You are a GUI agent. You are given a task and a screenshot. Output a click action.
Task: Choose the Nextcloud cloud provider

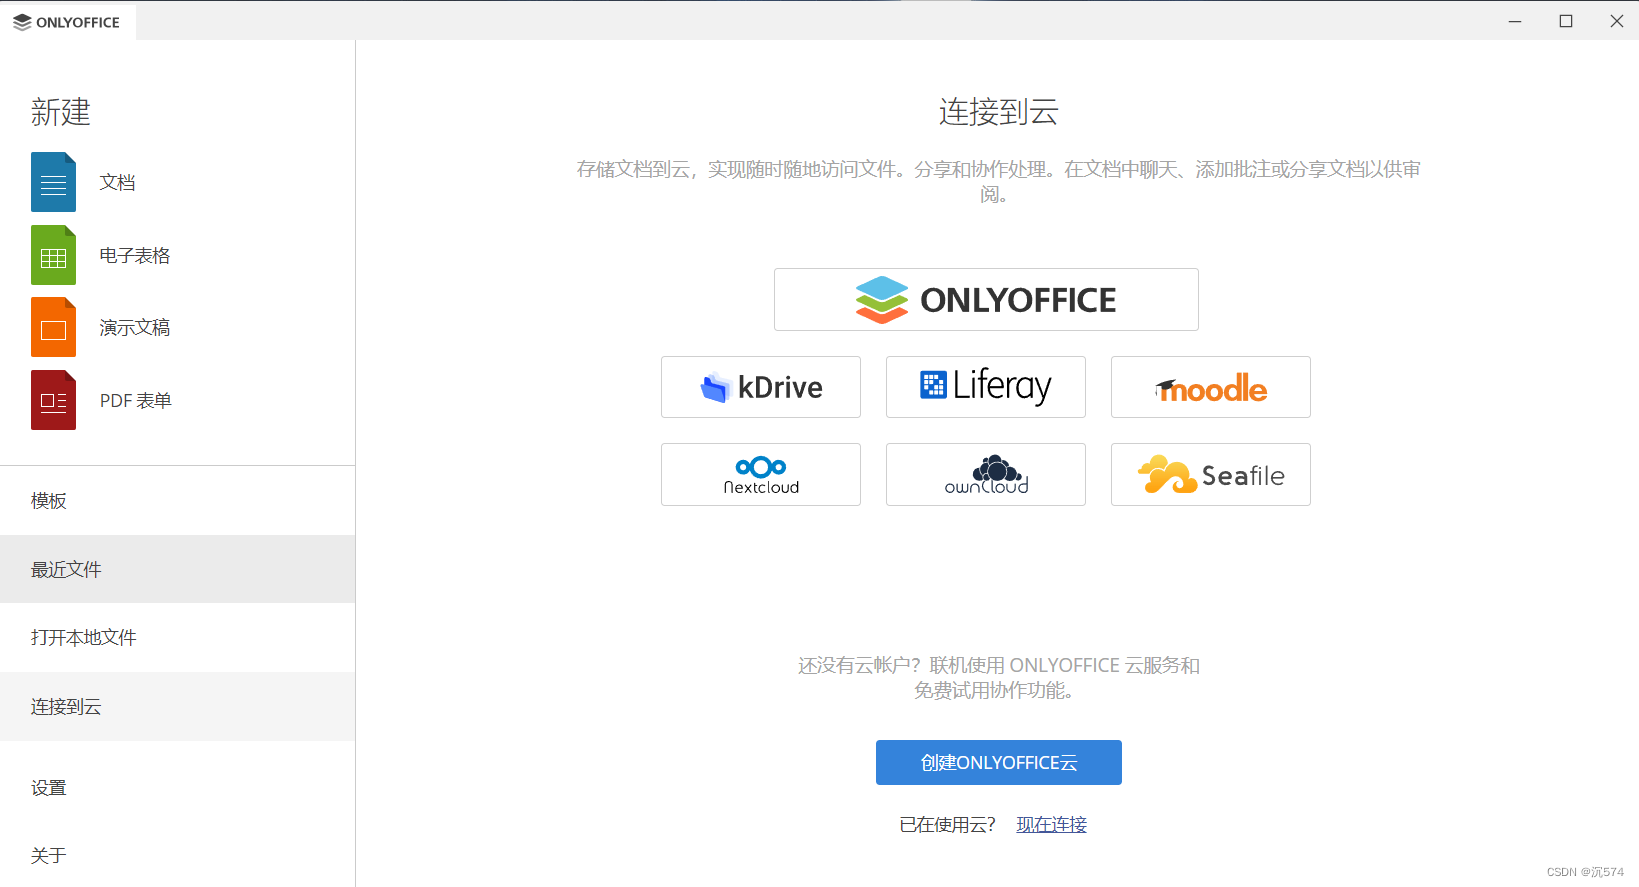click(x=761, y=474)
